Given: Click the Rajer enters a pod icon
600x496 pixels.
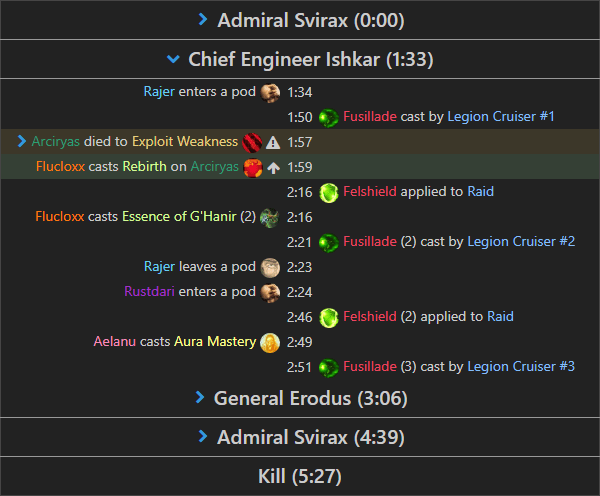Looking at the screenshot, I should click(x=270, y=92).
